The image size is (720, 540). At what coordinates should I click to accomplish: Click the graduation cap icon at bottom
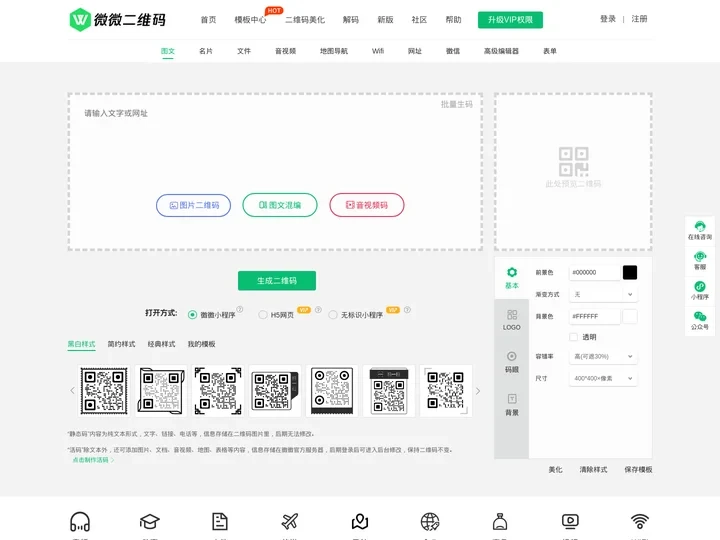(150, 522)
